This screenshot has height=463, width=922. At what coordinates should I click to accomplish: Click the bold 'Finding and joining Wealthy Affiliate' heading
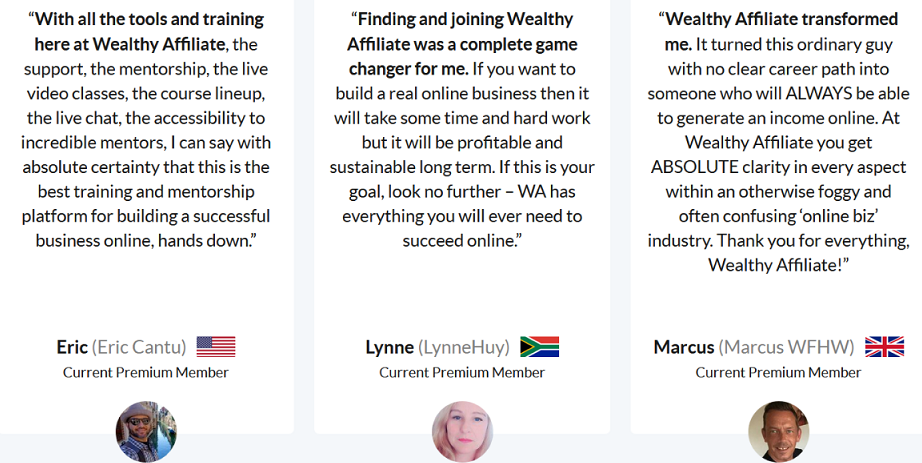click(x=462, y=44)
